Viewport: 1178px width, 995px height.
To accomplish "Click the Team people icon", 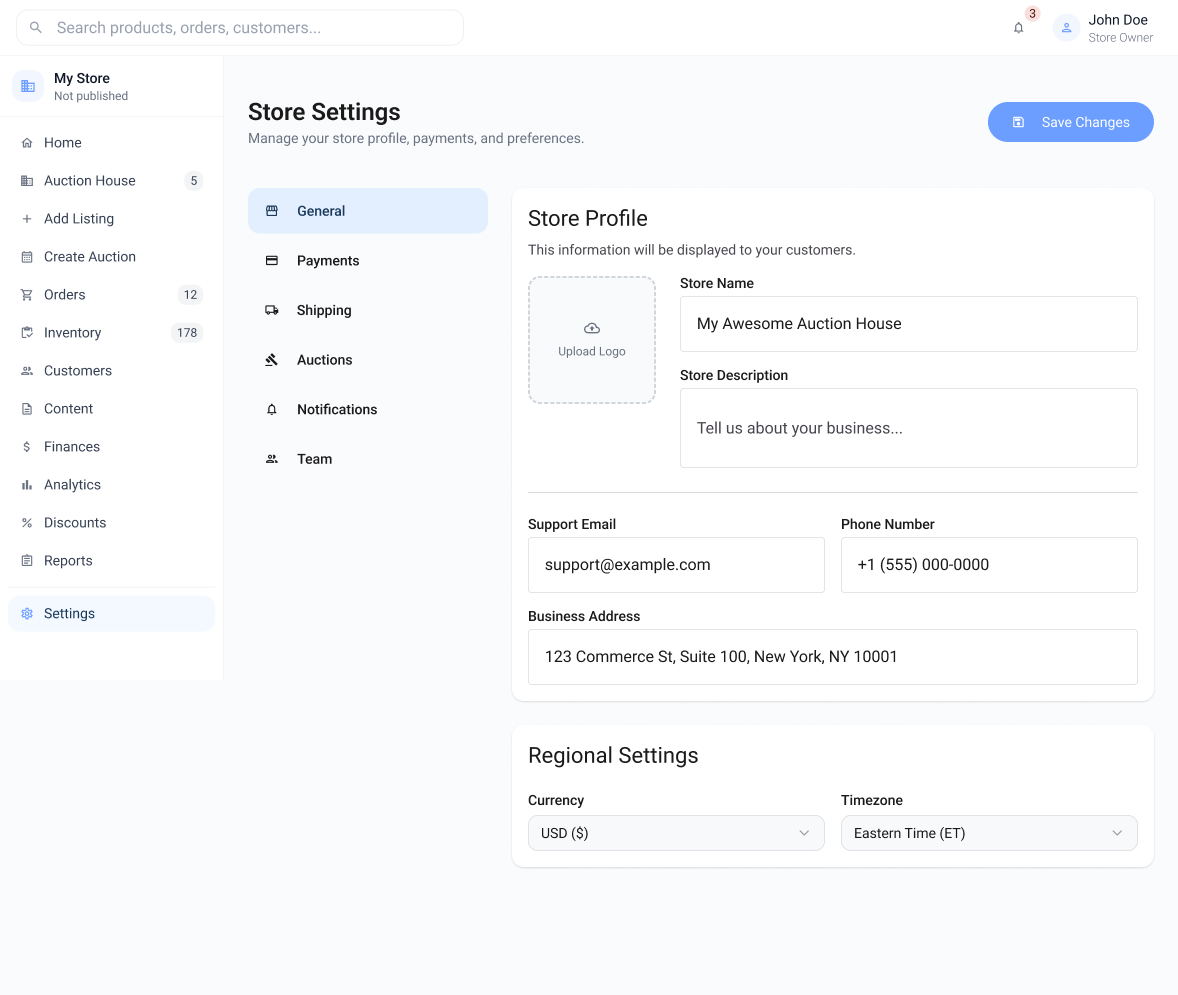I will click(x=272, y=459).
